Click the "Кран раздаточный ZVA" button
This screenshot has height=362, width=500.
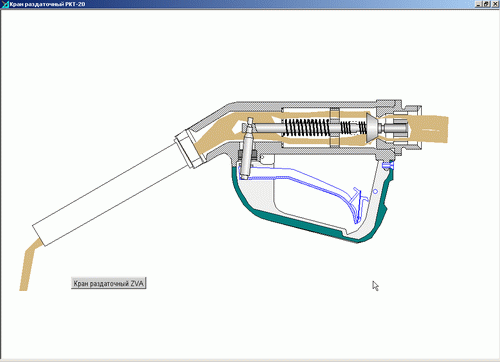(x=109, y=283)
